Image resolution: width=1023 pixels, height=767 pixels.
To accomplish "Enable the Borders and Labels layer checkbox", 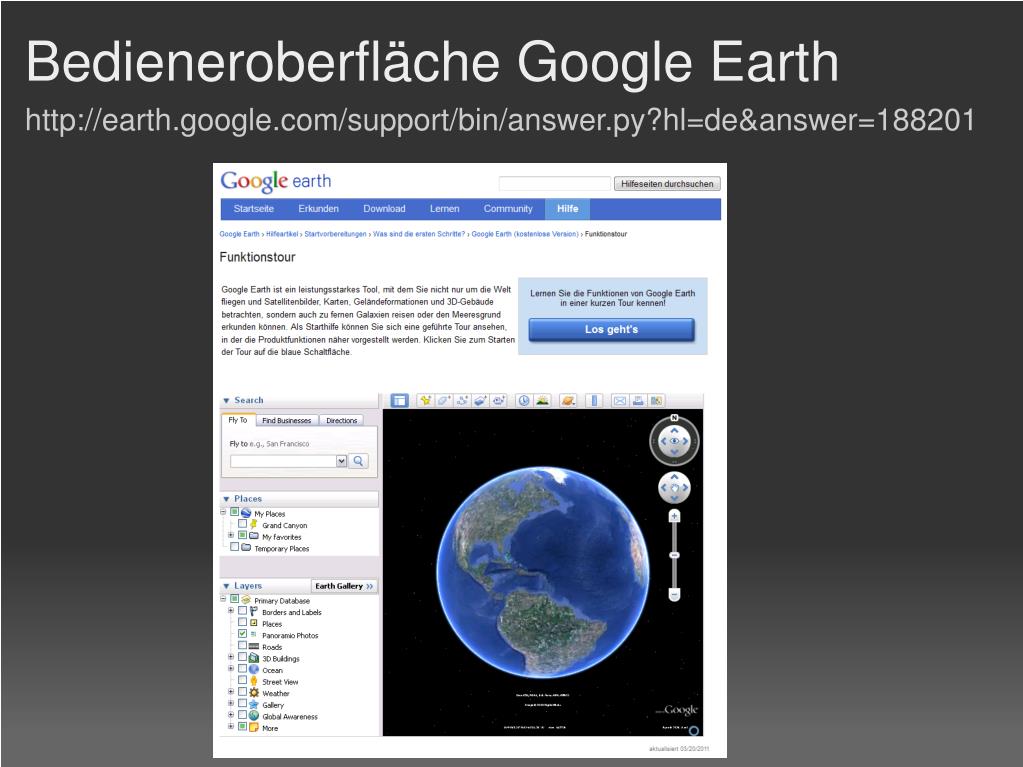I will tap(242, 611).
